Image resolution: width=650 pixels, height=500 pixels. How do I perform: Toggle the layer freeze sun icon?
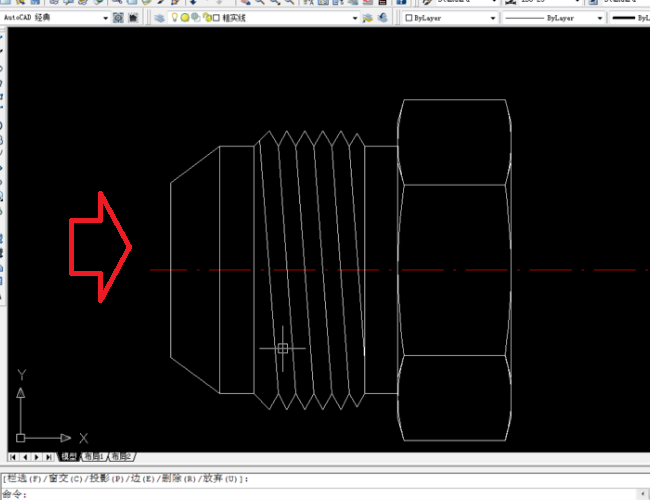185,17
